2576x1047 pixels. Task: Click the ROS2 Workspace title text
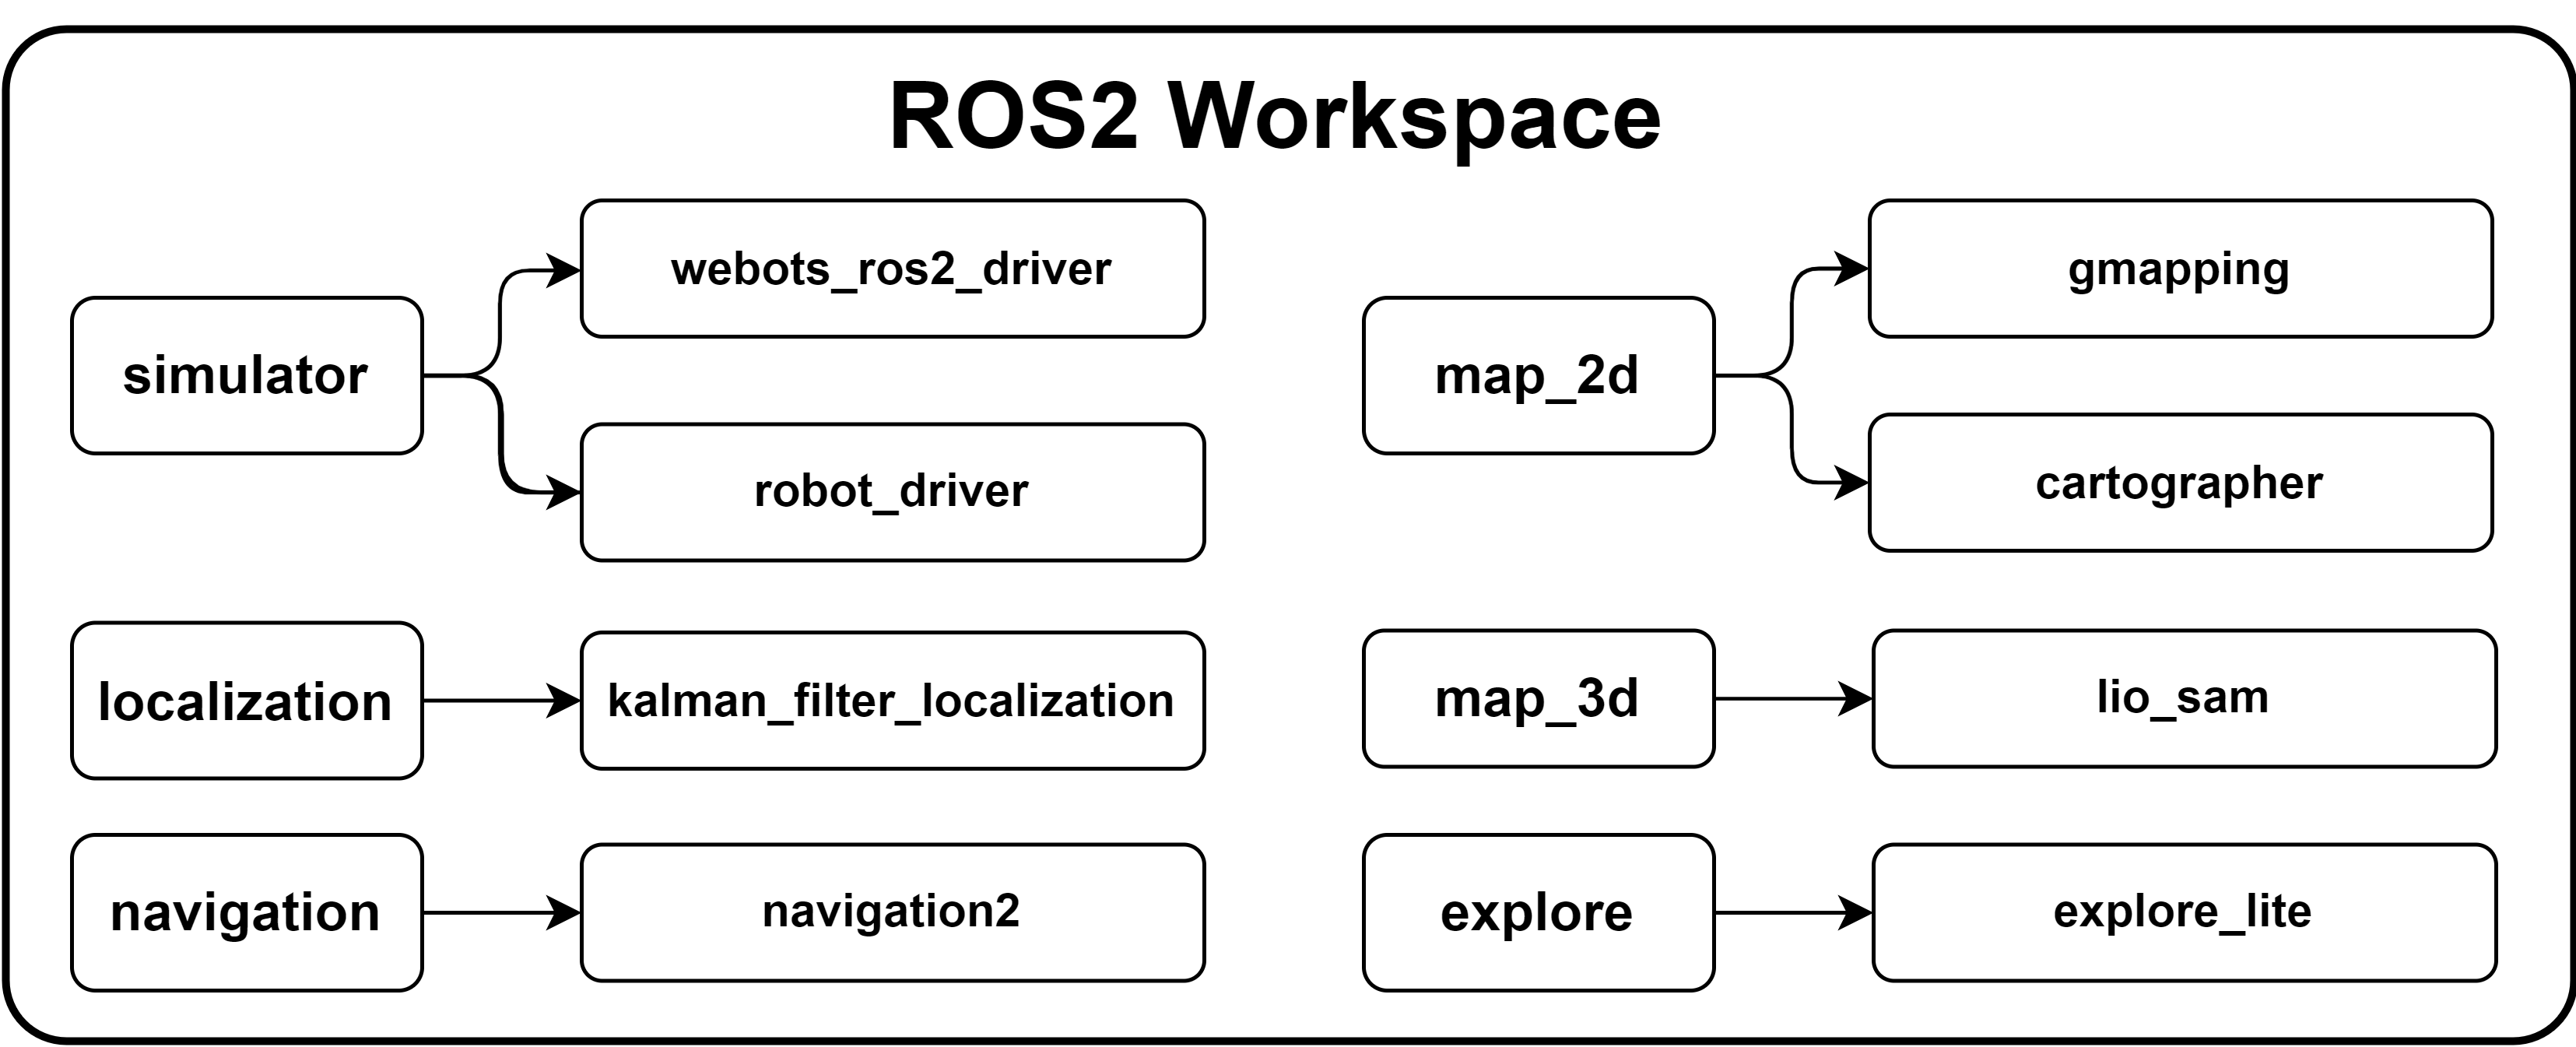(1275, 117)
